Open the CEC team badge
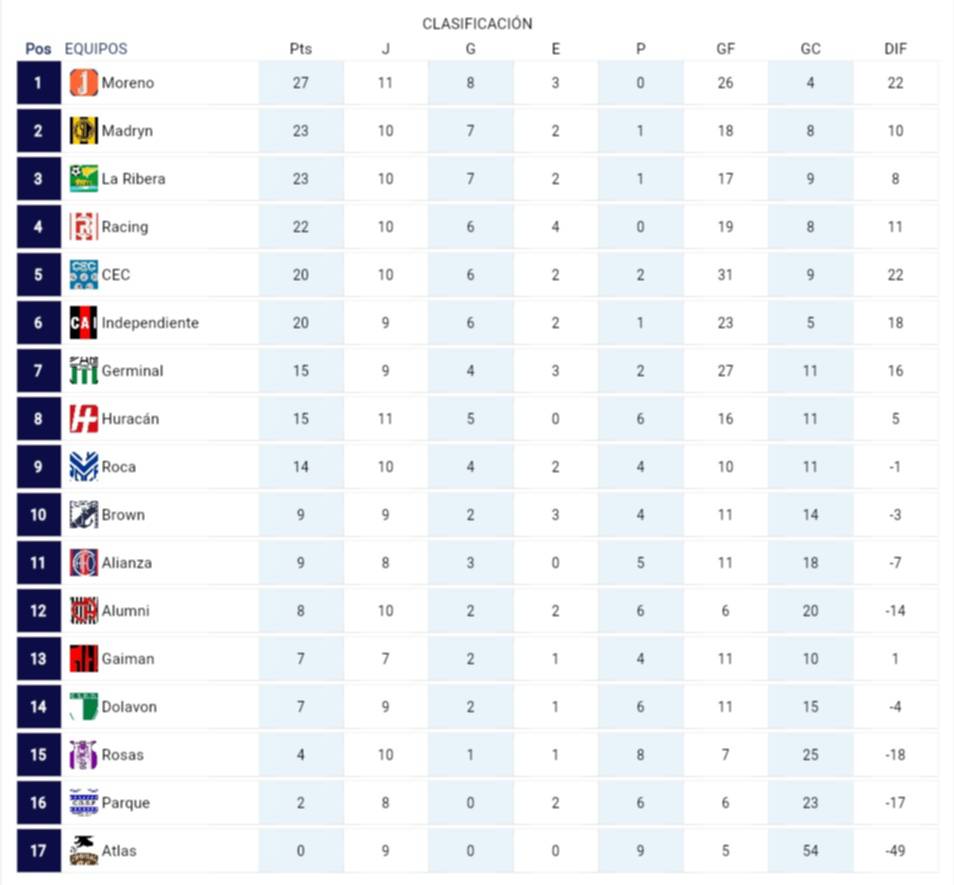 point(84,275)
